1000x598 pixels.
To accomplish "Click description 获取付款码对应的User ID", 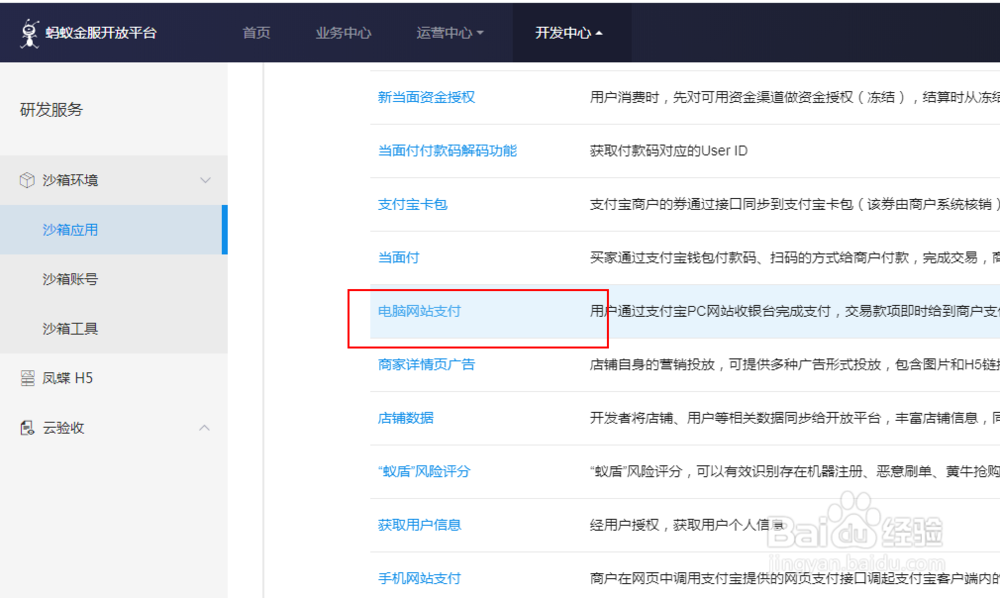I will [x=668, y=150].
